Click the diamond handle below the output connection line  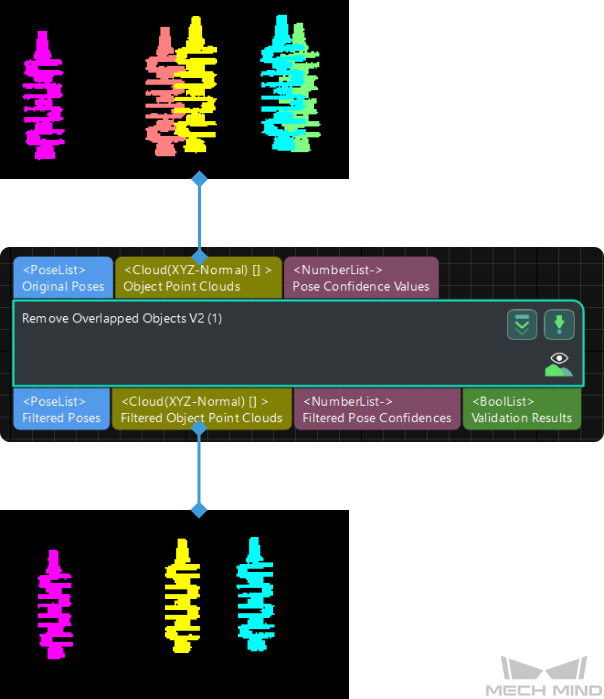coord(199,510)
